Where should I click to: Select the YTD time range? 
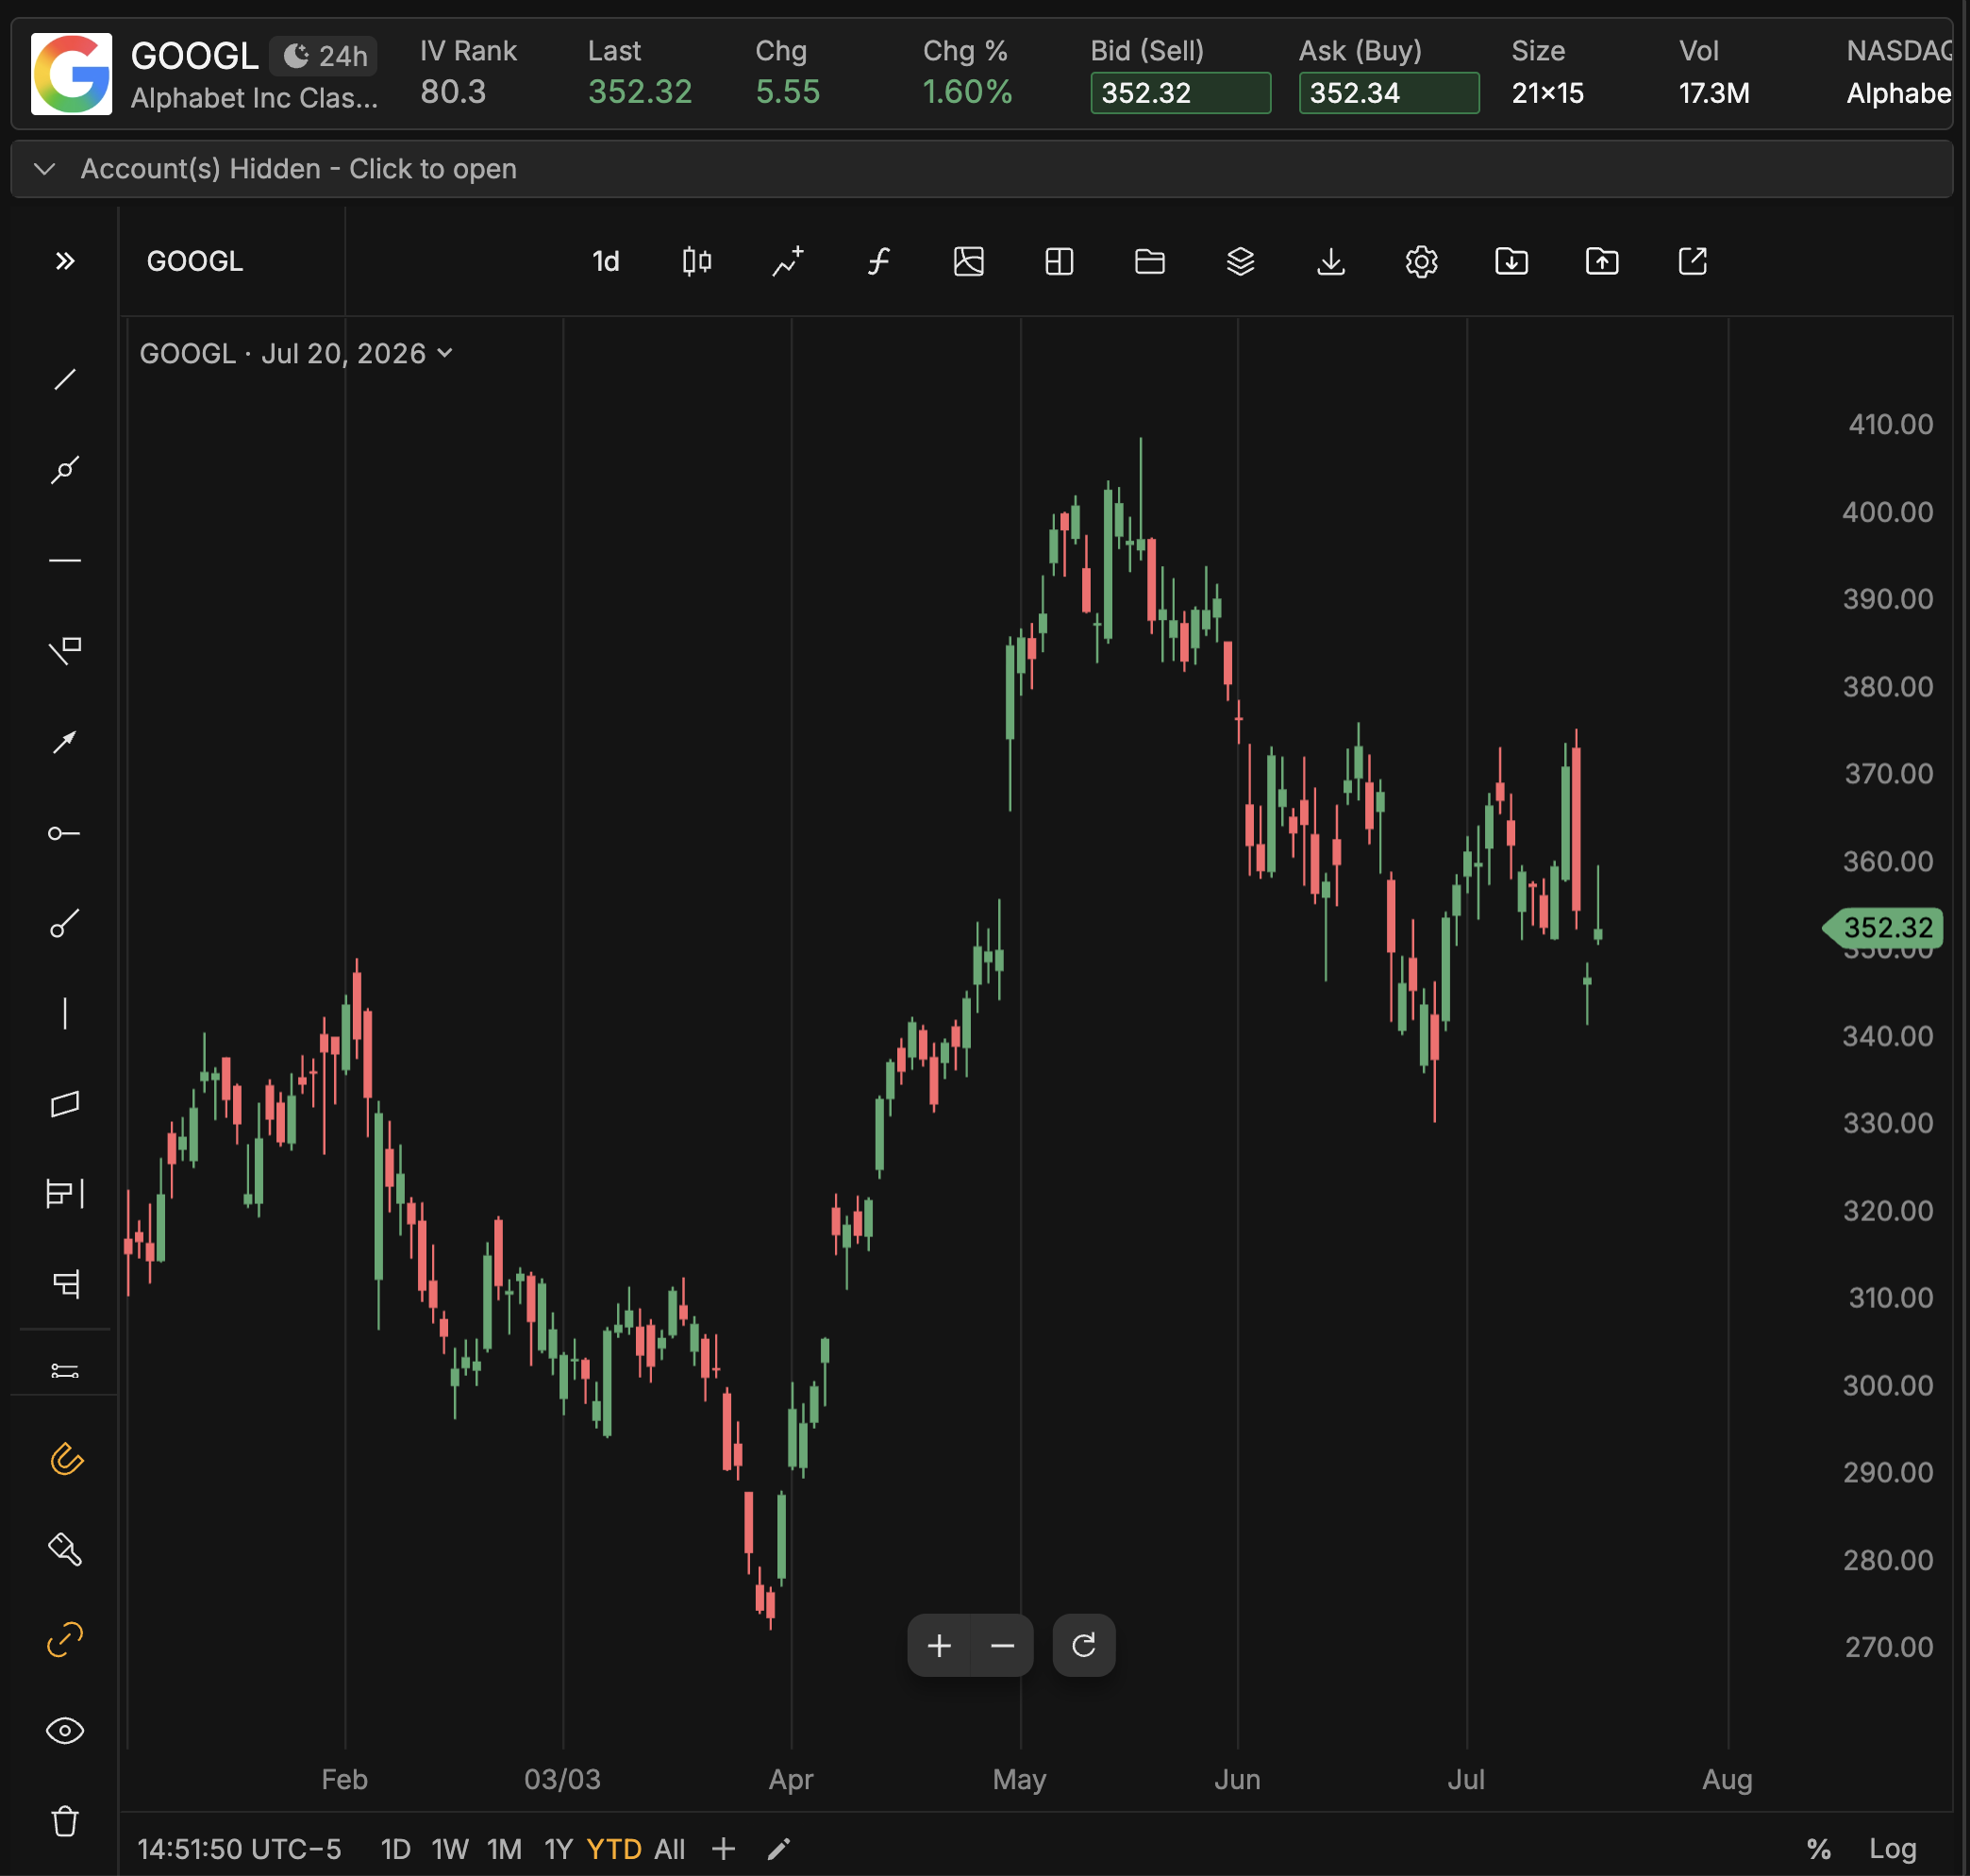coord(614,1849)
